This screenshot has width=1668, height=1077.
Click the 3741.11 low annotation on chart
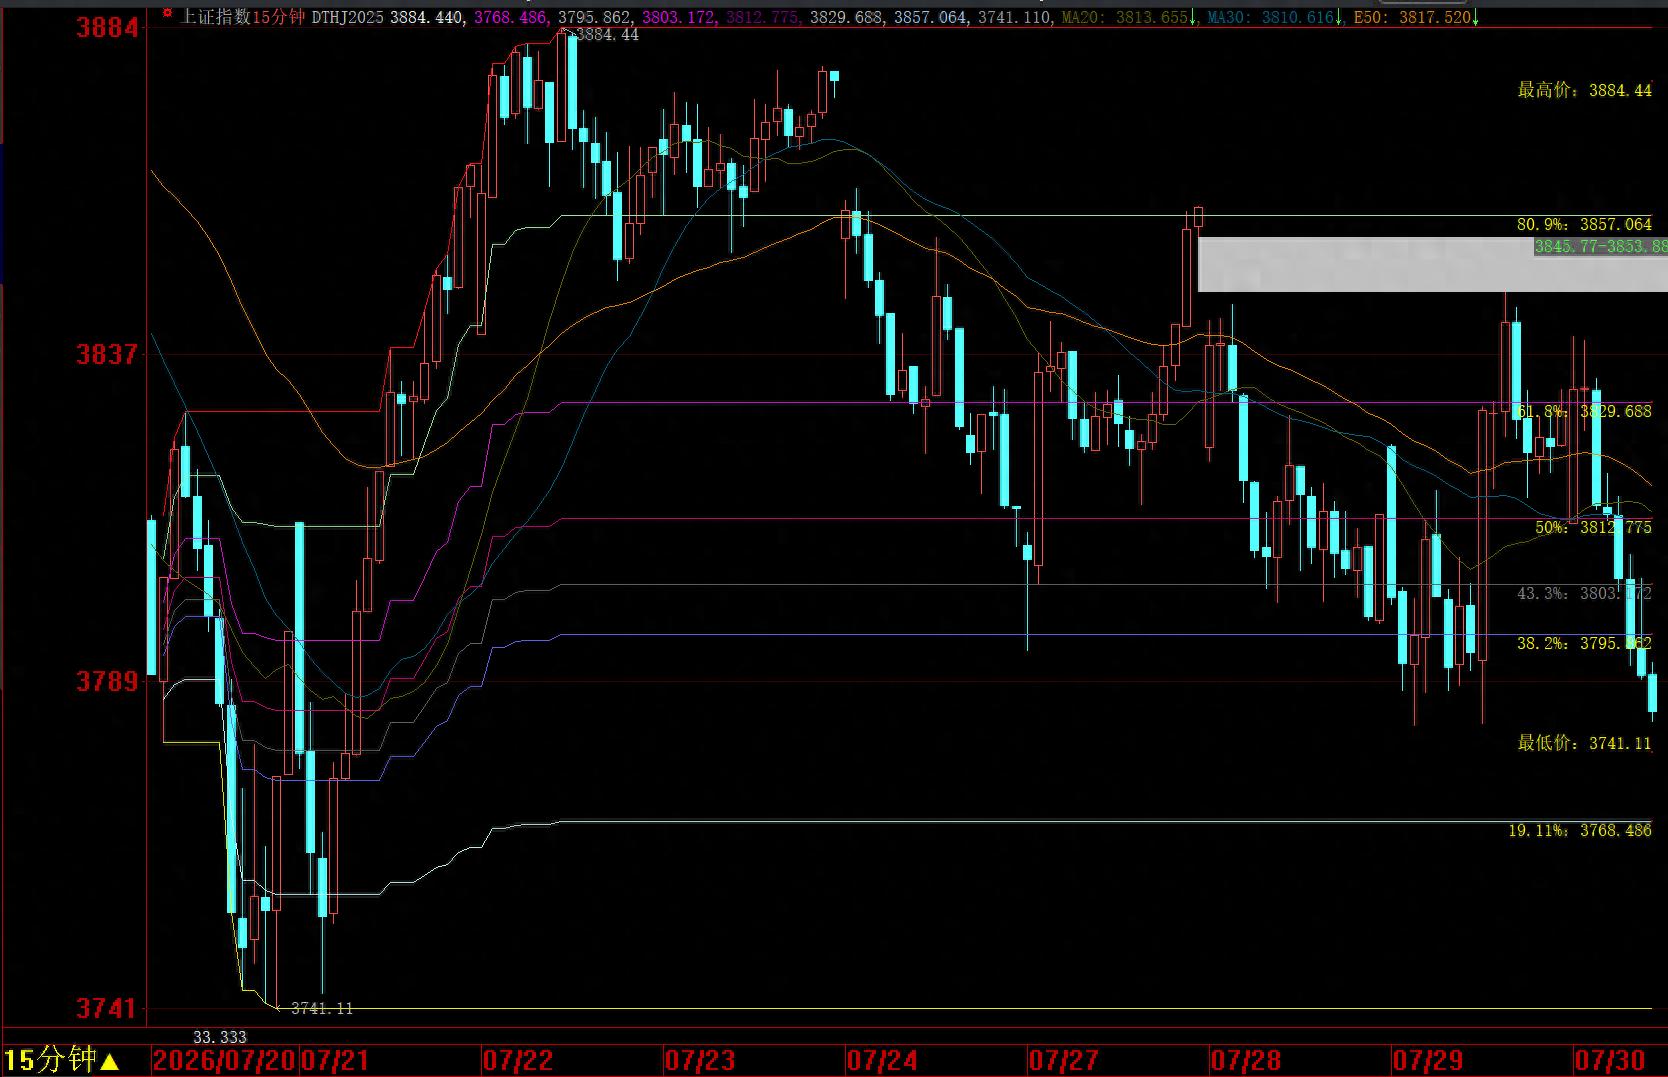tap(322, 1008)
